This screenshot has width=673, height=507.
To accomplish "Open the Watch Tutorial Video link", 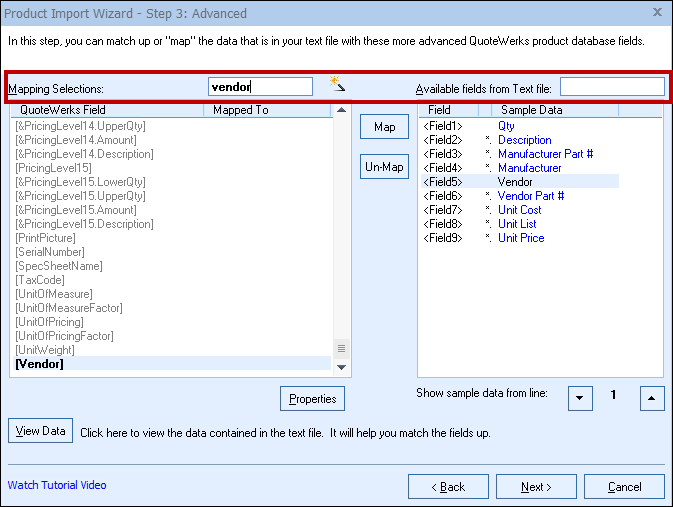I will [x=57, y=486].
